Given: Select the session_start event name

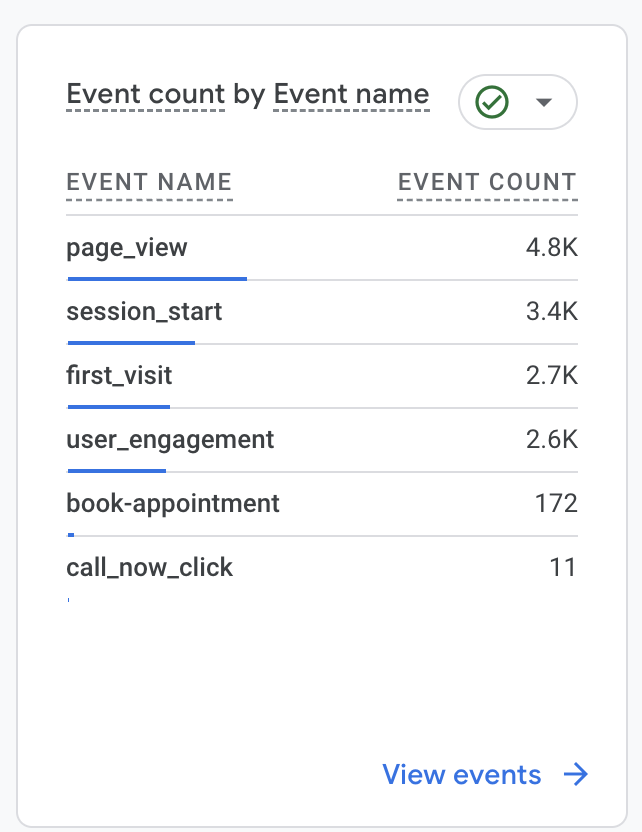Looking at the screenshot, I should 144,311.
